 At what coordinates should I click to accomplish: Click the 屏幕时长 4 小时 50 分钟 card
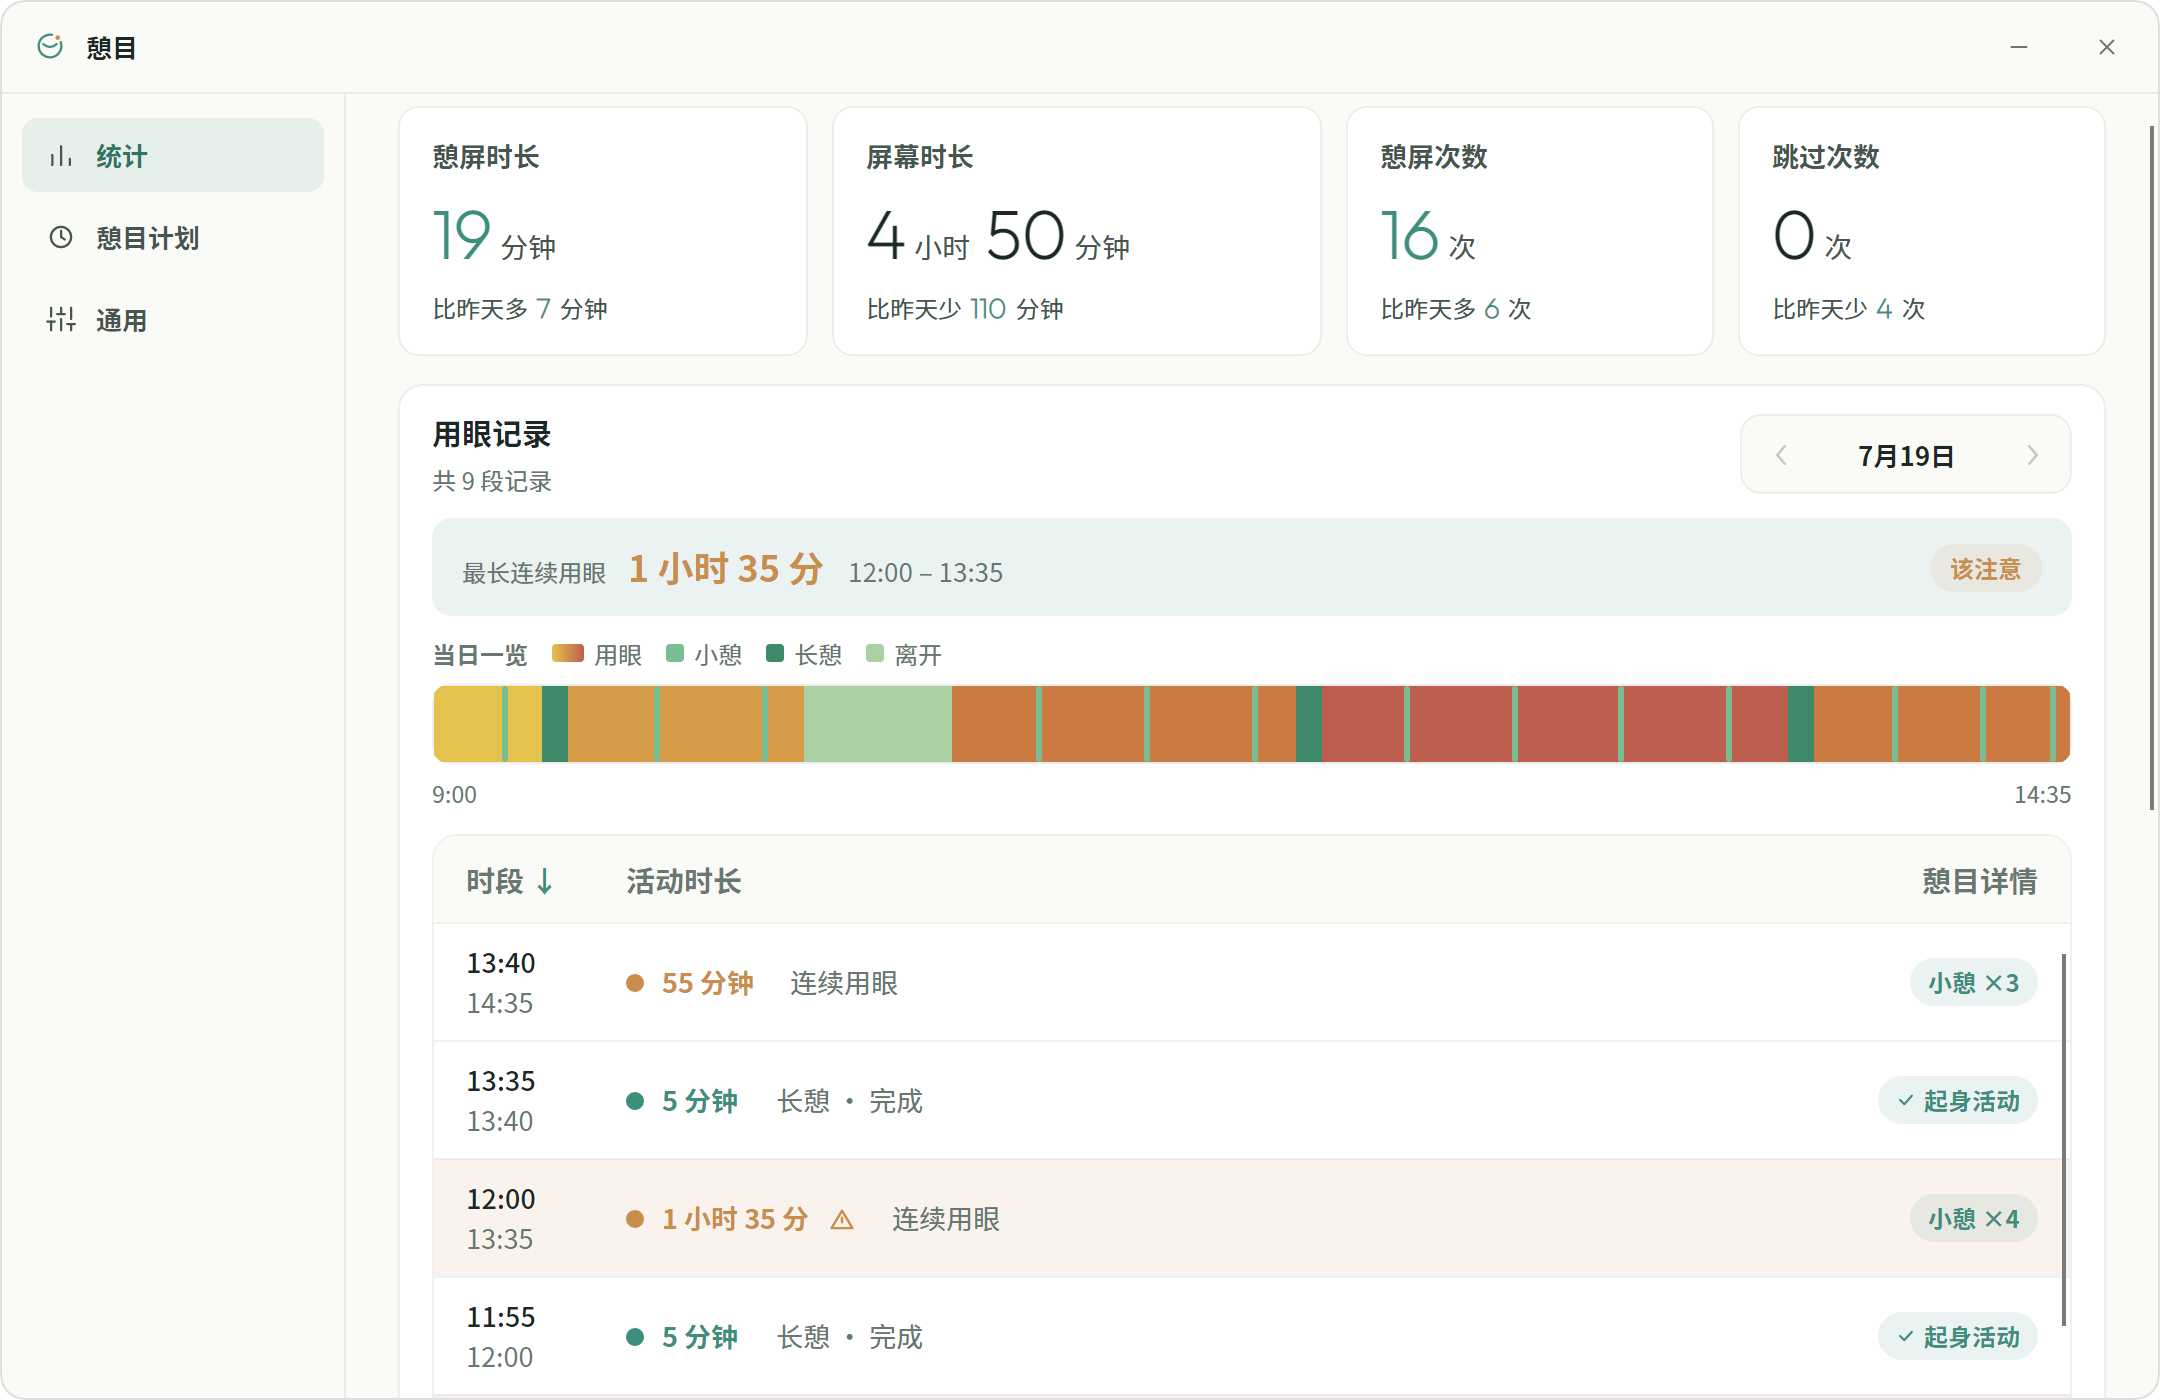(1077, 231)
